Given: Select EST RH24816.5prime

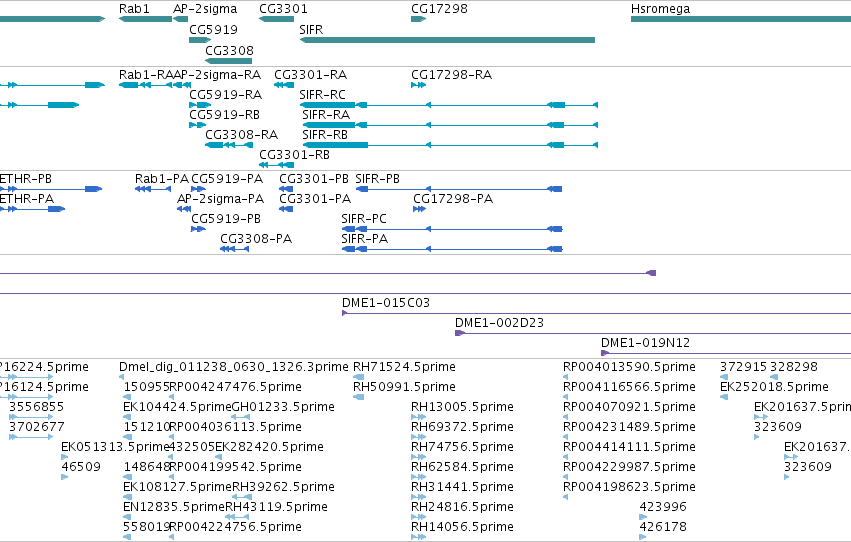Looking at the screenshot, I should click(462, 507).
